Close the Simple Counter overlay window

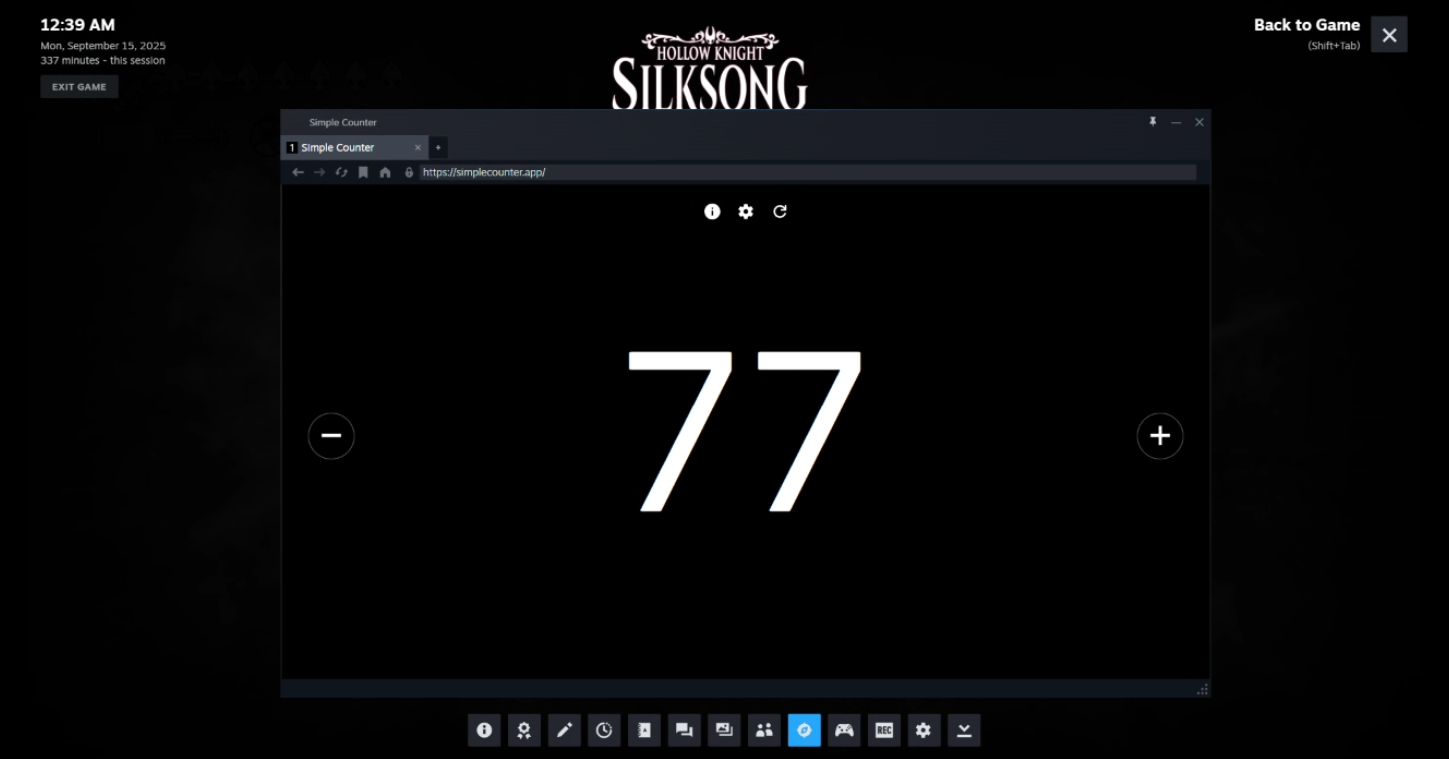[x=1199, y=122]
